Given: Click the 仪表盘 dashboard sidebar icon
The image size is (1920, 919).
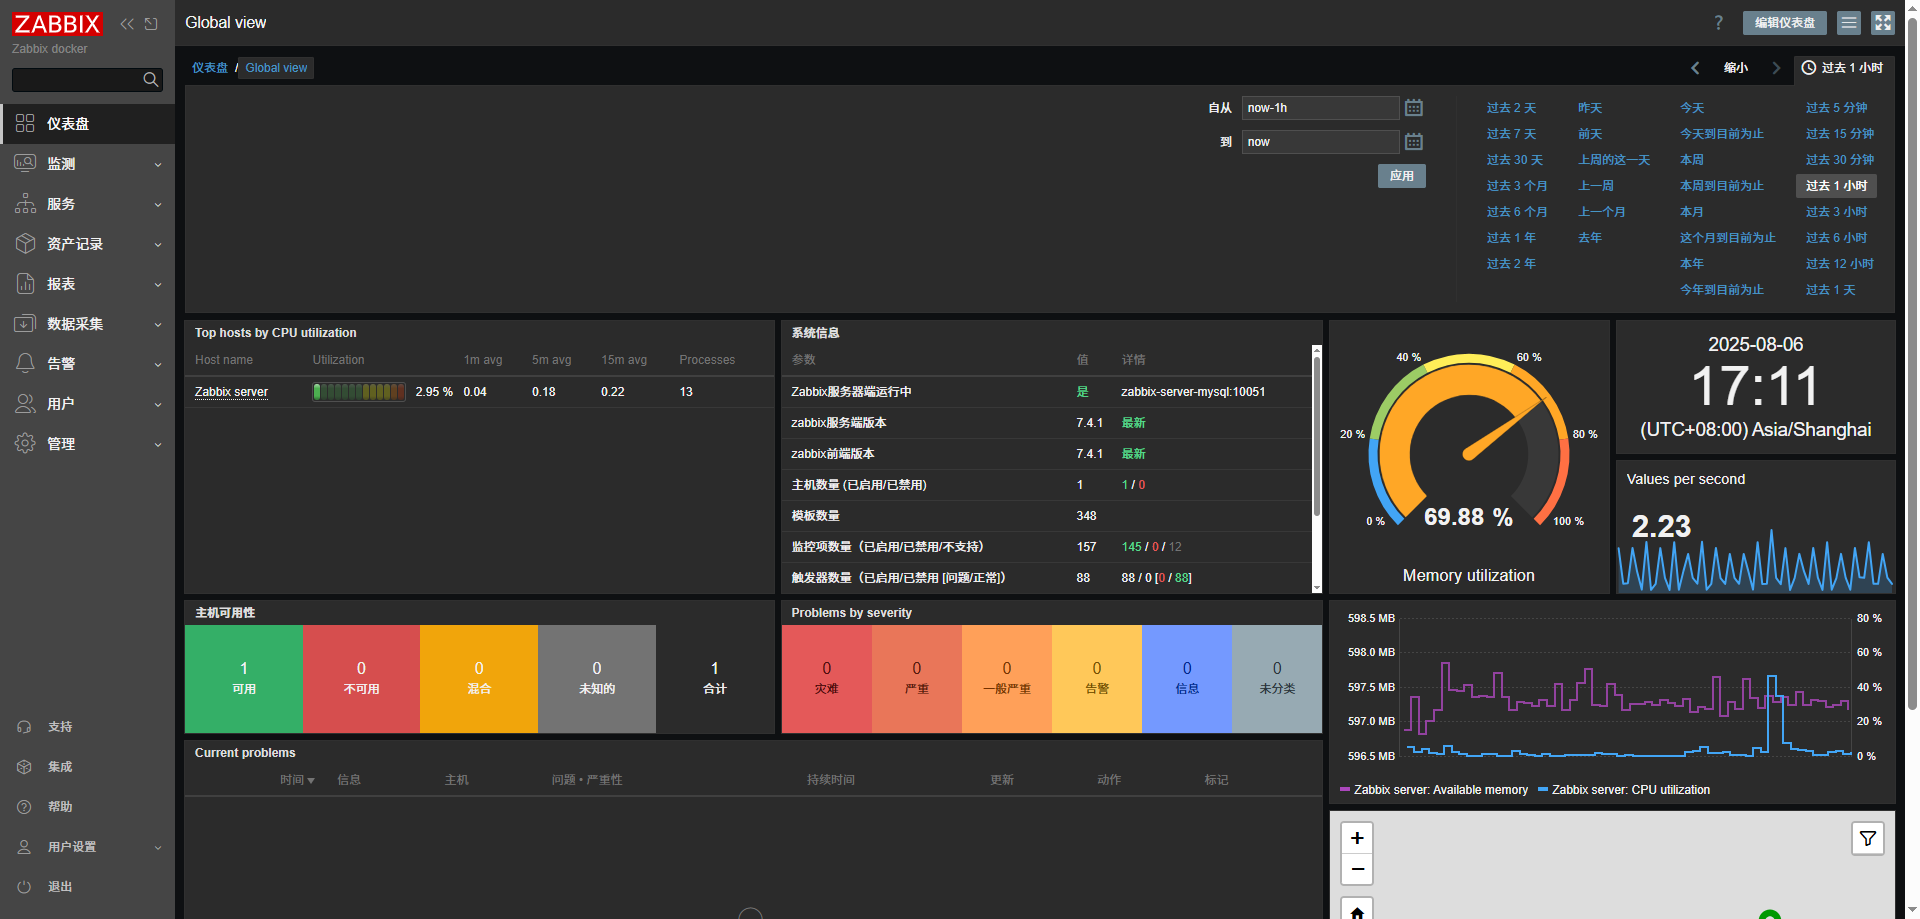Looking at the screenshot, I should coord(25,123).
